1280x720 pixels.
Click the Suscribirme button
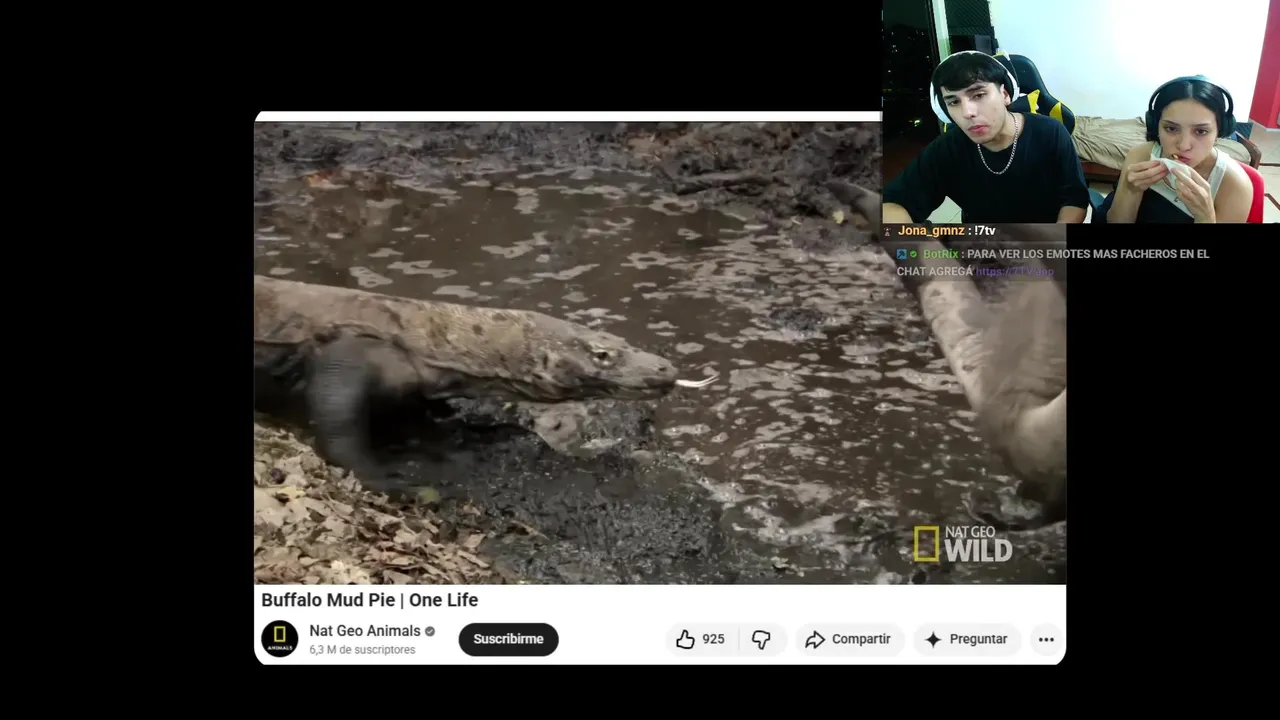pos(508,639)
